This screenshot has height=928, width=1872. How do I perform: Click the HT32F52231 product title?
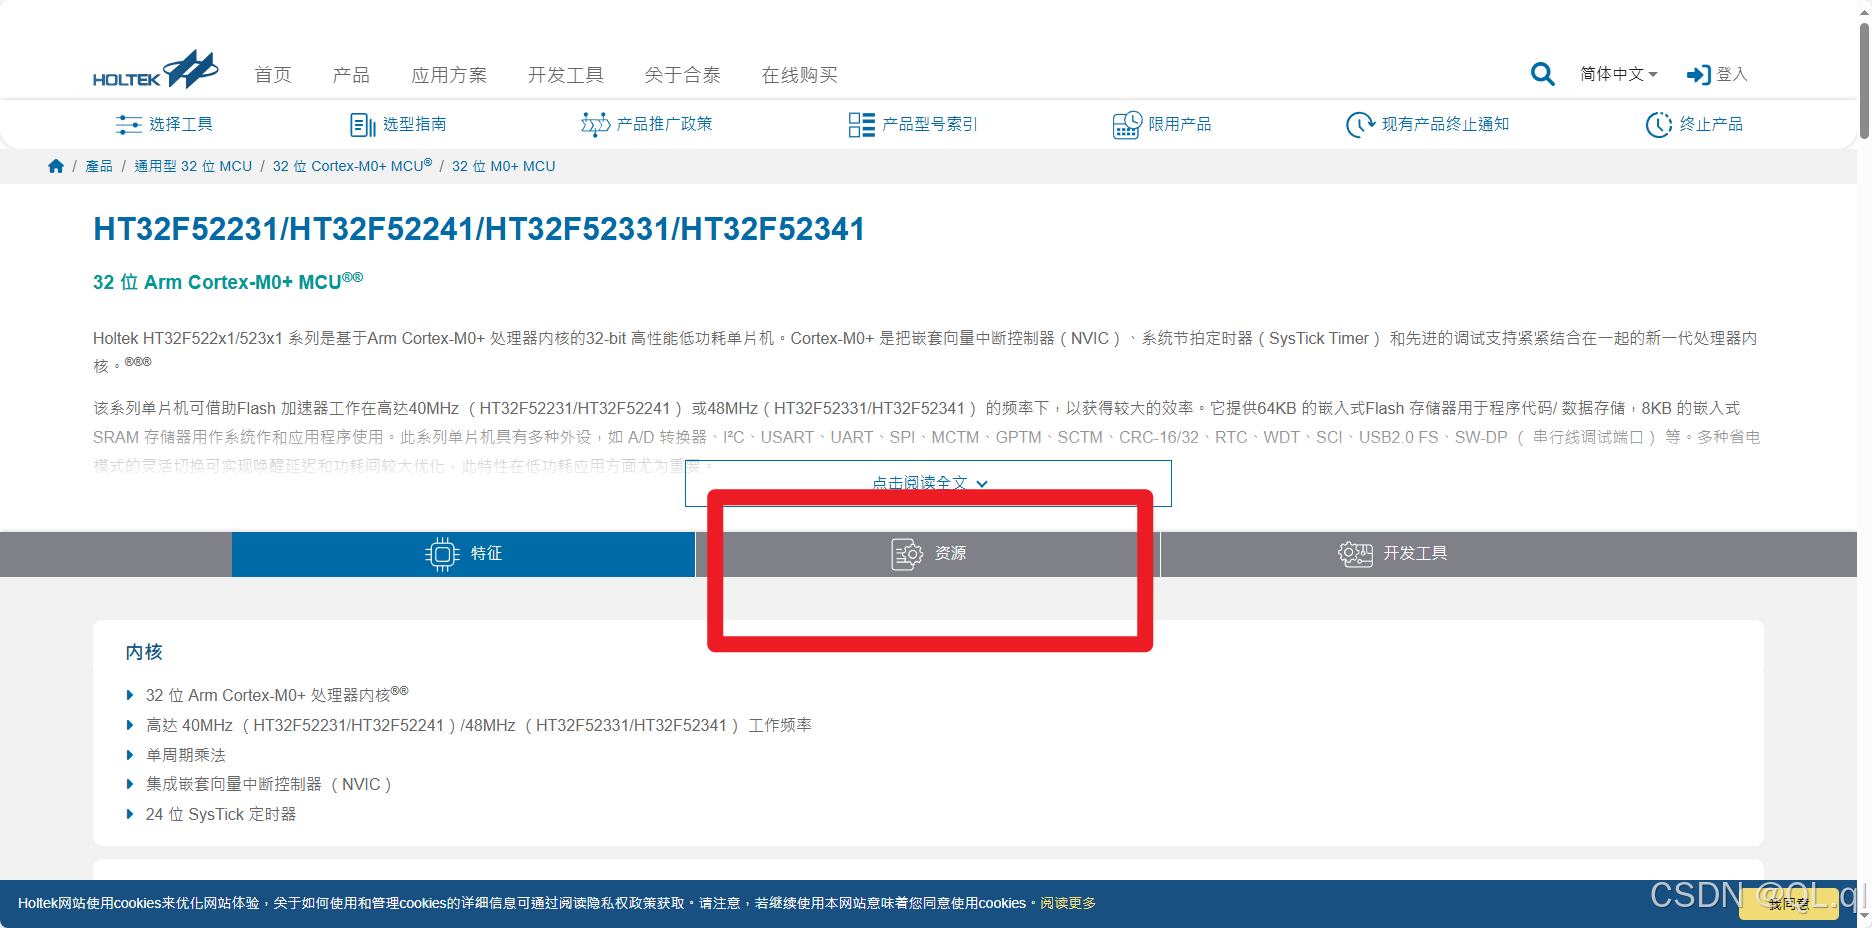479,229
